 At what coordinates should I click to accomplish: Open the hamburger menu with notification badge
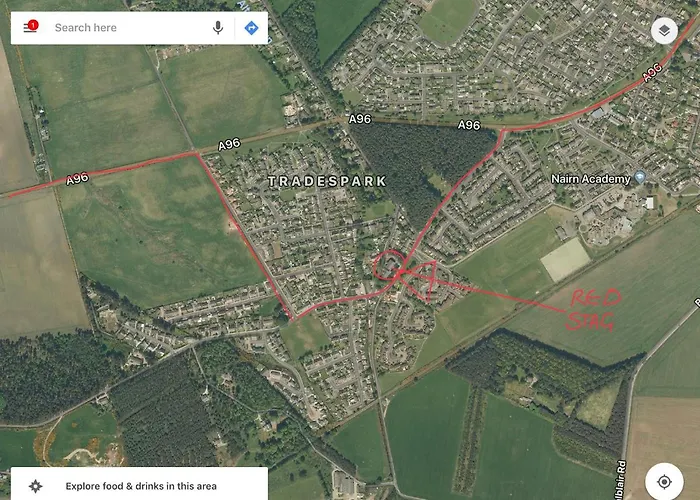click(x=30, y=27)
